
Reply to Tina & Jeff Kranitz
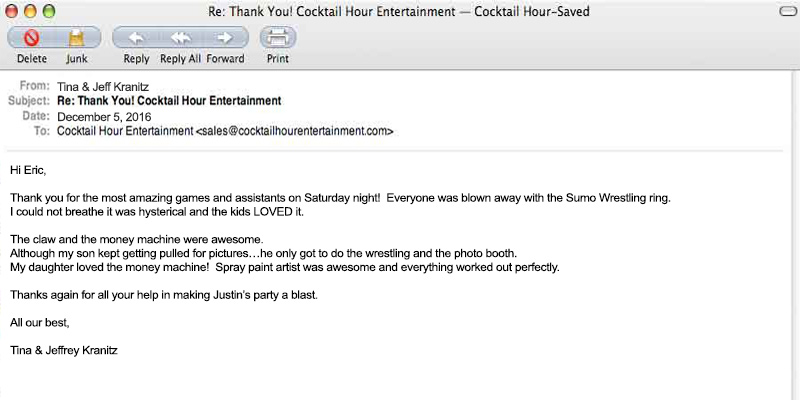point(136,39)
